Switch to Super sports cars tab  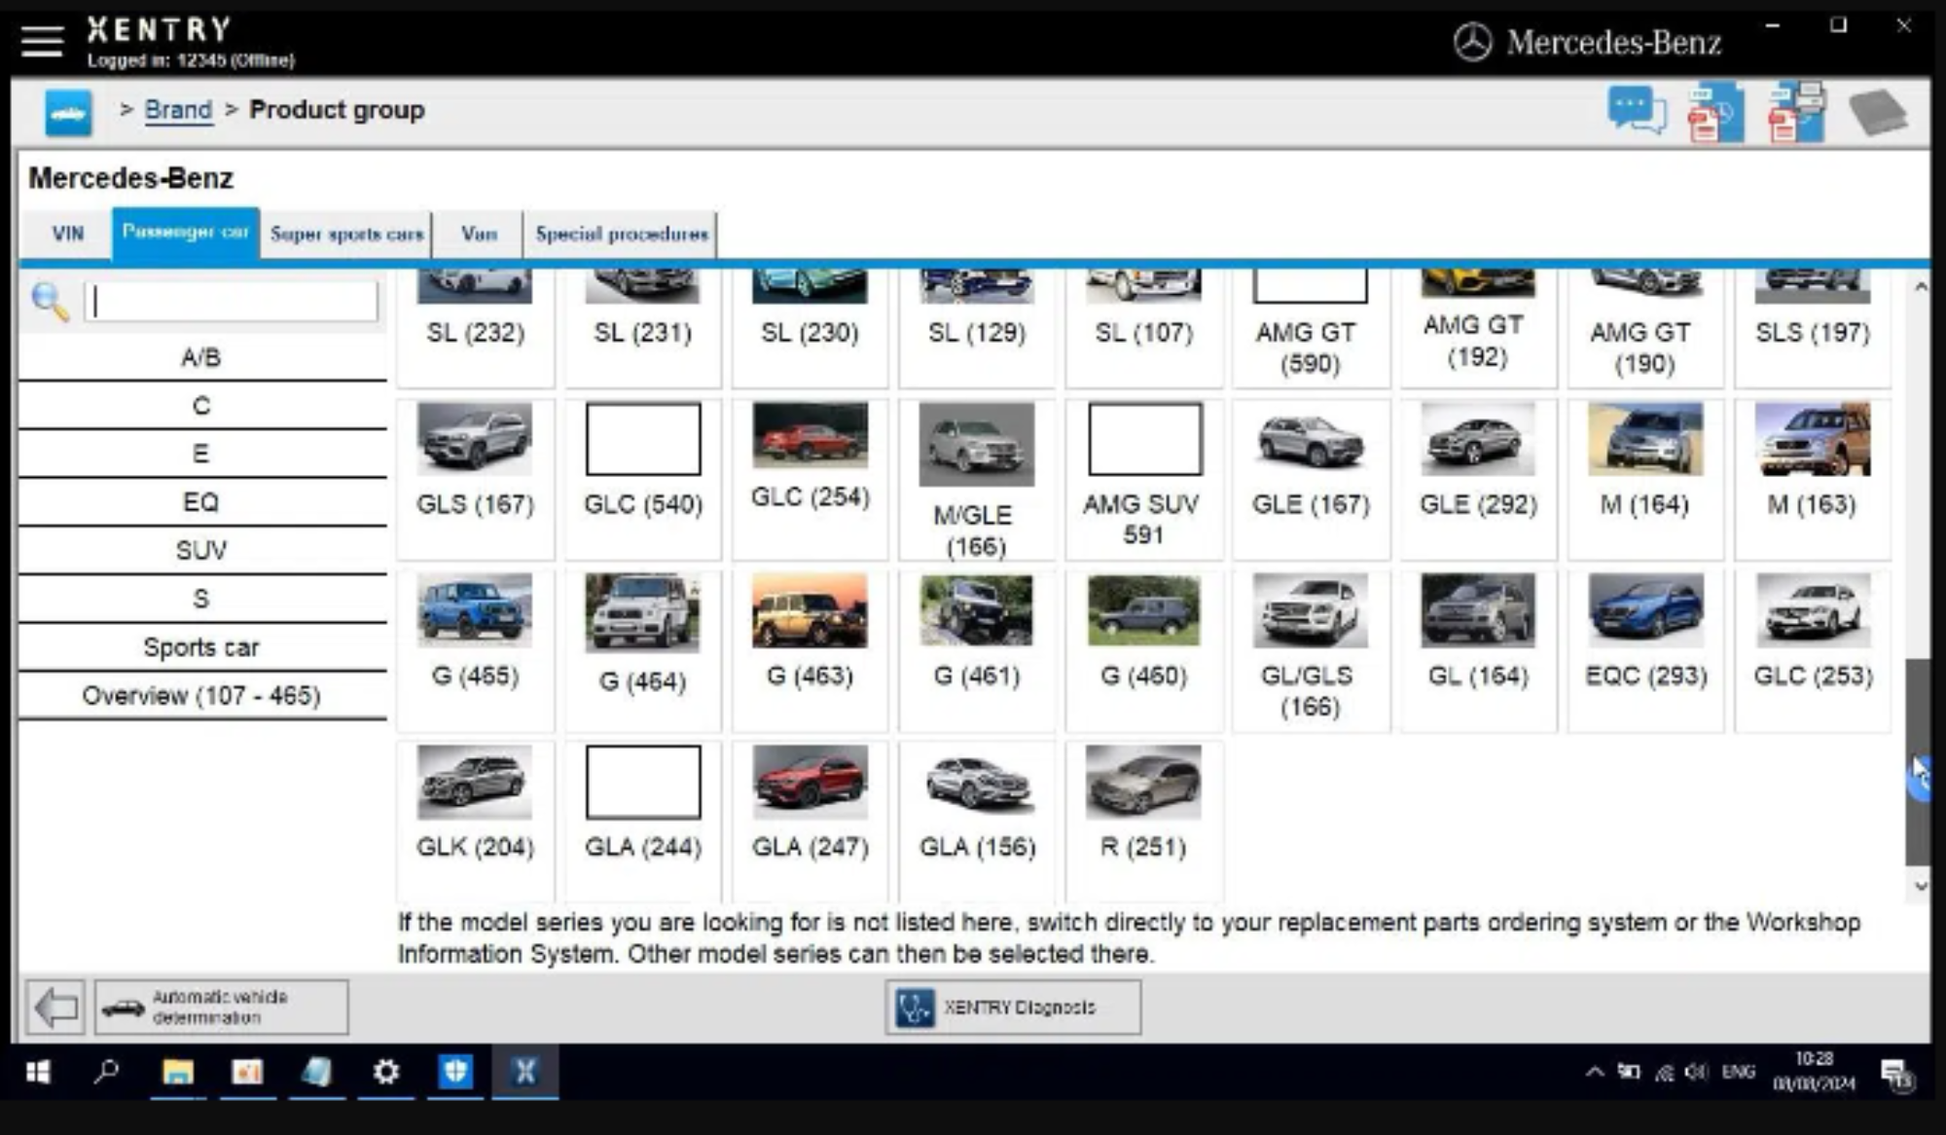[346, 234]
